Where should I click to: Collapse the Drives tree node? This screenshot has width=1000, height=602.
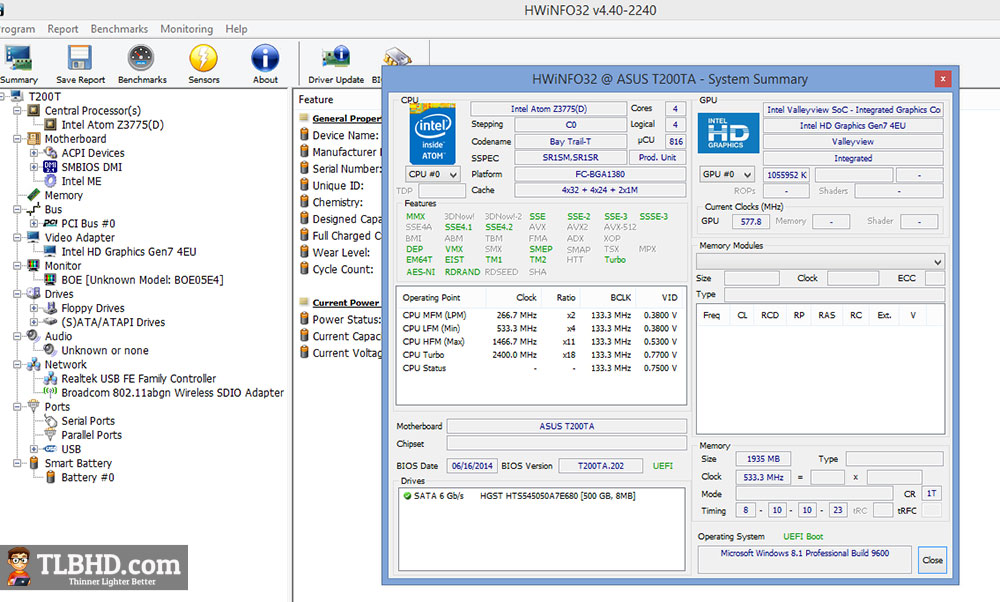pos(17,294)
